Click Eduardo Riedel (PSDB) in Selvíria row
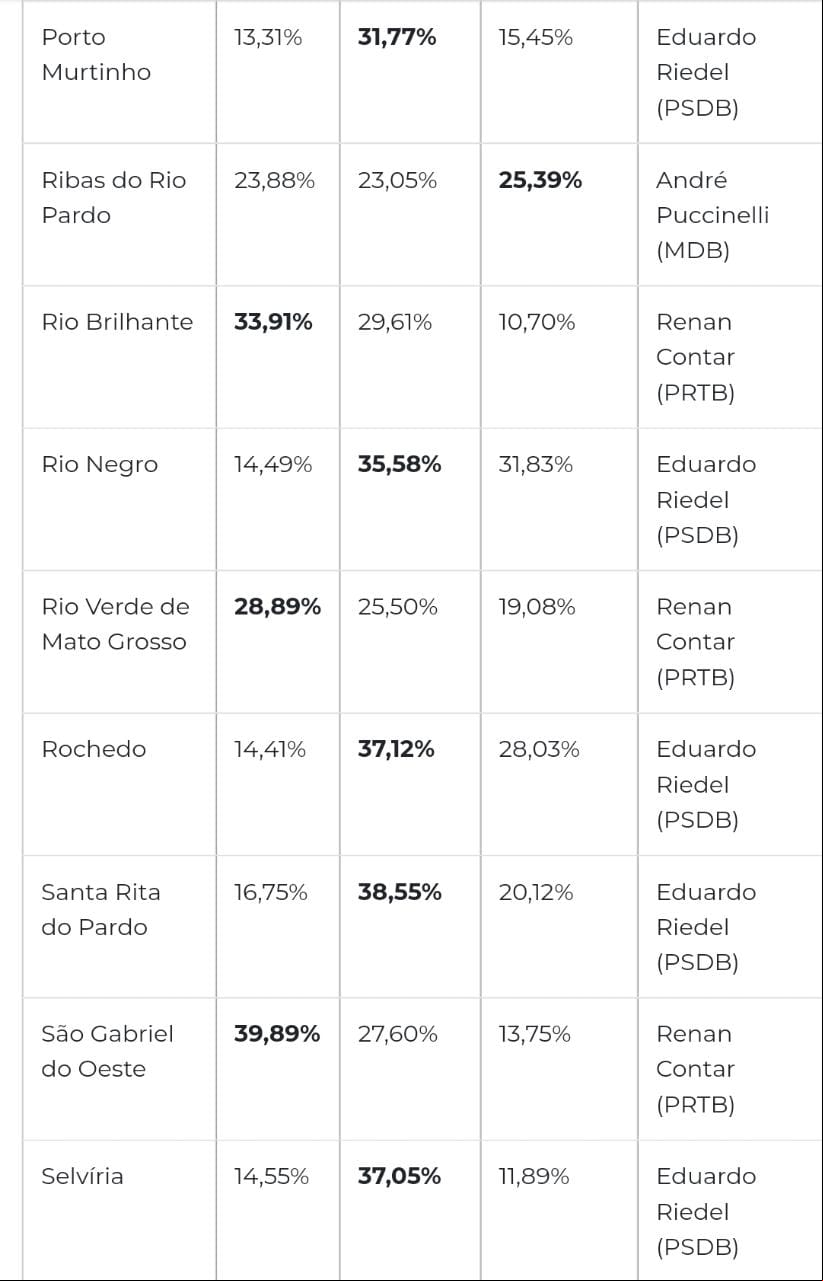The height and width of the screenshot is (1281, 823). pos(706,1211)
